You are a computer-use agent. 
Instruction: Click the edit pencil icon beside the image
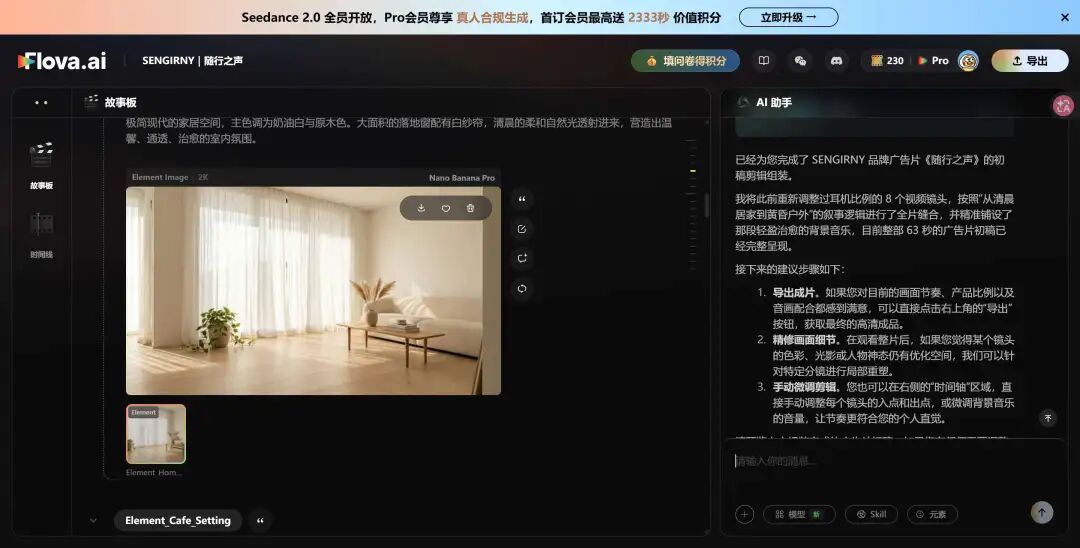(x=522, y=229)
